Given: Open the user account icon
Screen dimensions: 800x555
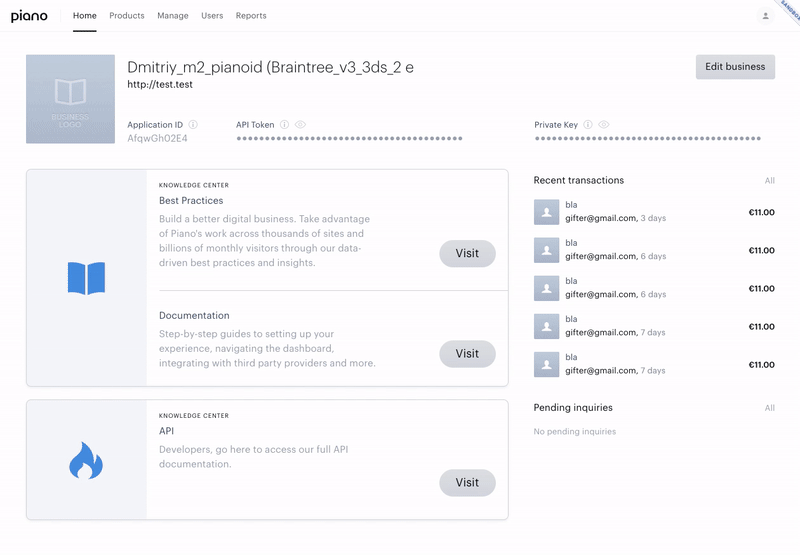Looking at the screenshot, I should 765,16.
